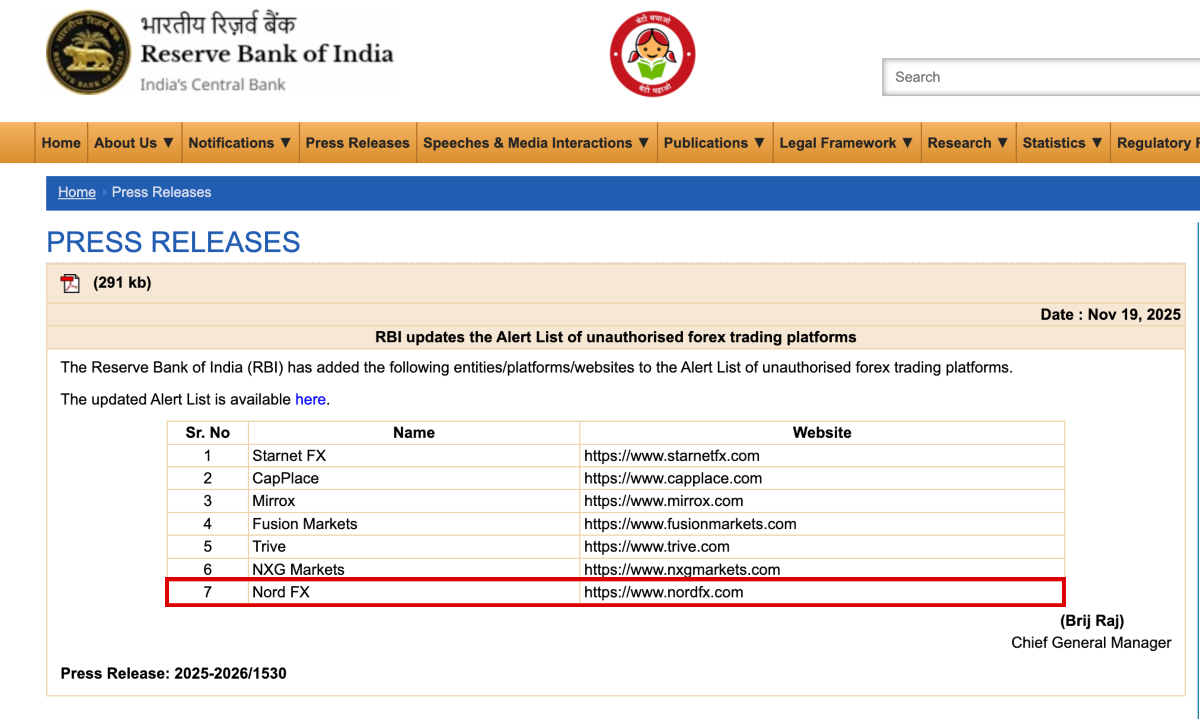Image resolution: width=1200 pixels, height=719 pixels.
Task: Open the Home menu item
Action: [61, 143]
